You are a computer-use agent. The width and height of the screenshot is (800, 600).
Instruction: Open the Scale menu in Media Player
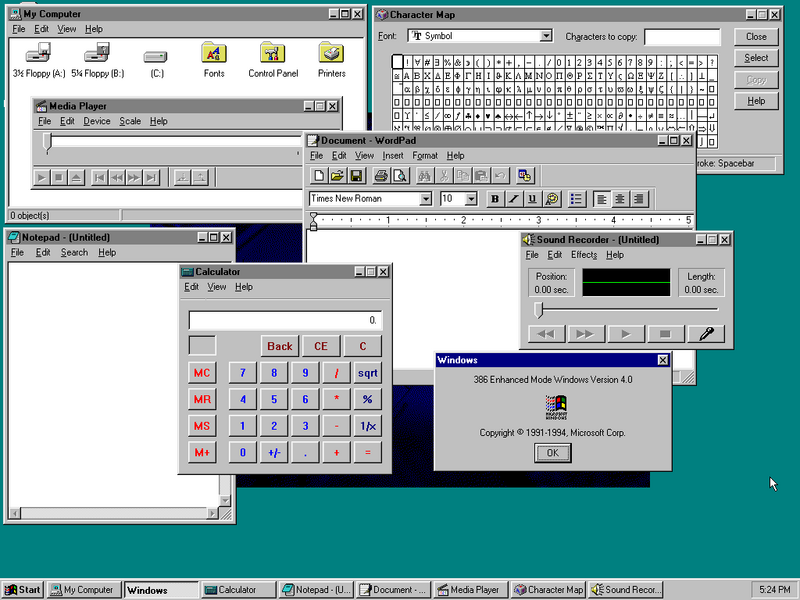pyautogui.click(x=130, y=121)
